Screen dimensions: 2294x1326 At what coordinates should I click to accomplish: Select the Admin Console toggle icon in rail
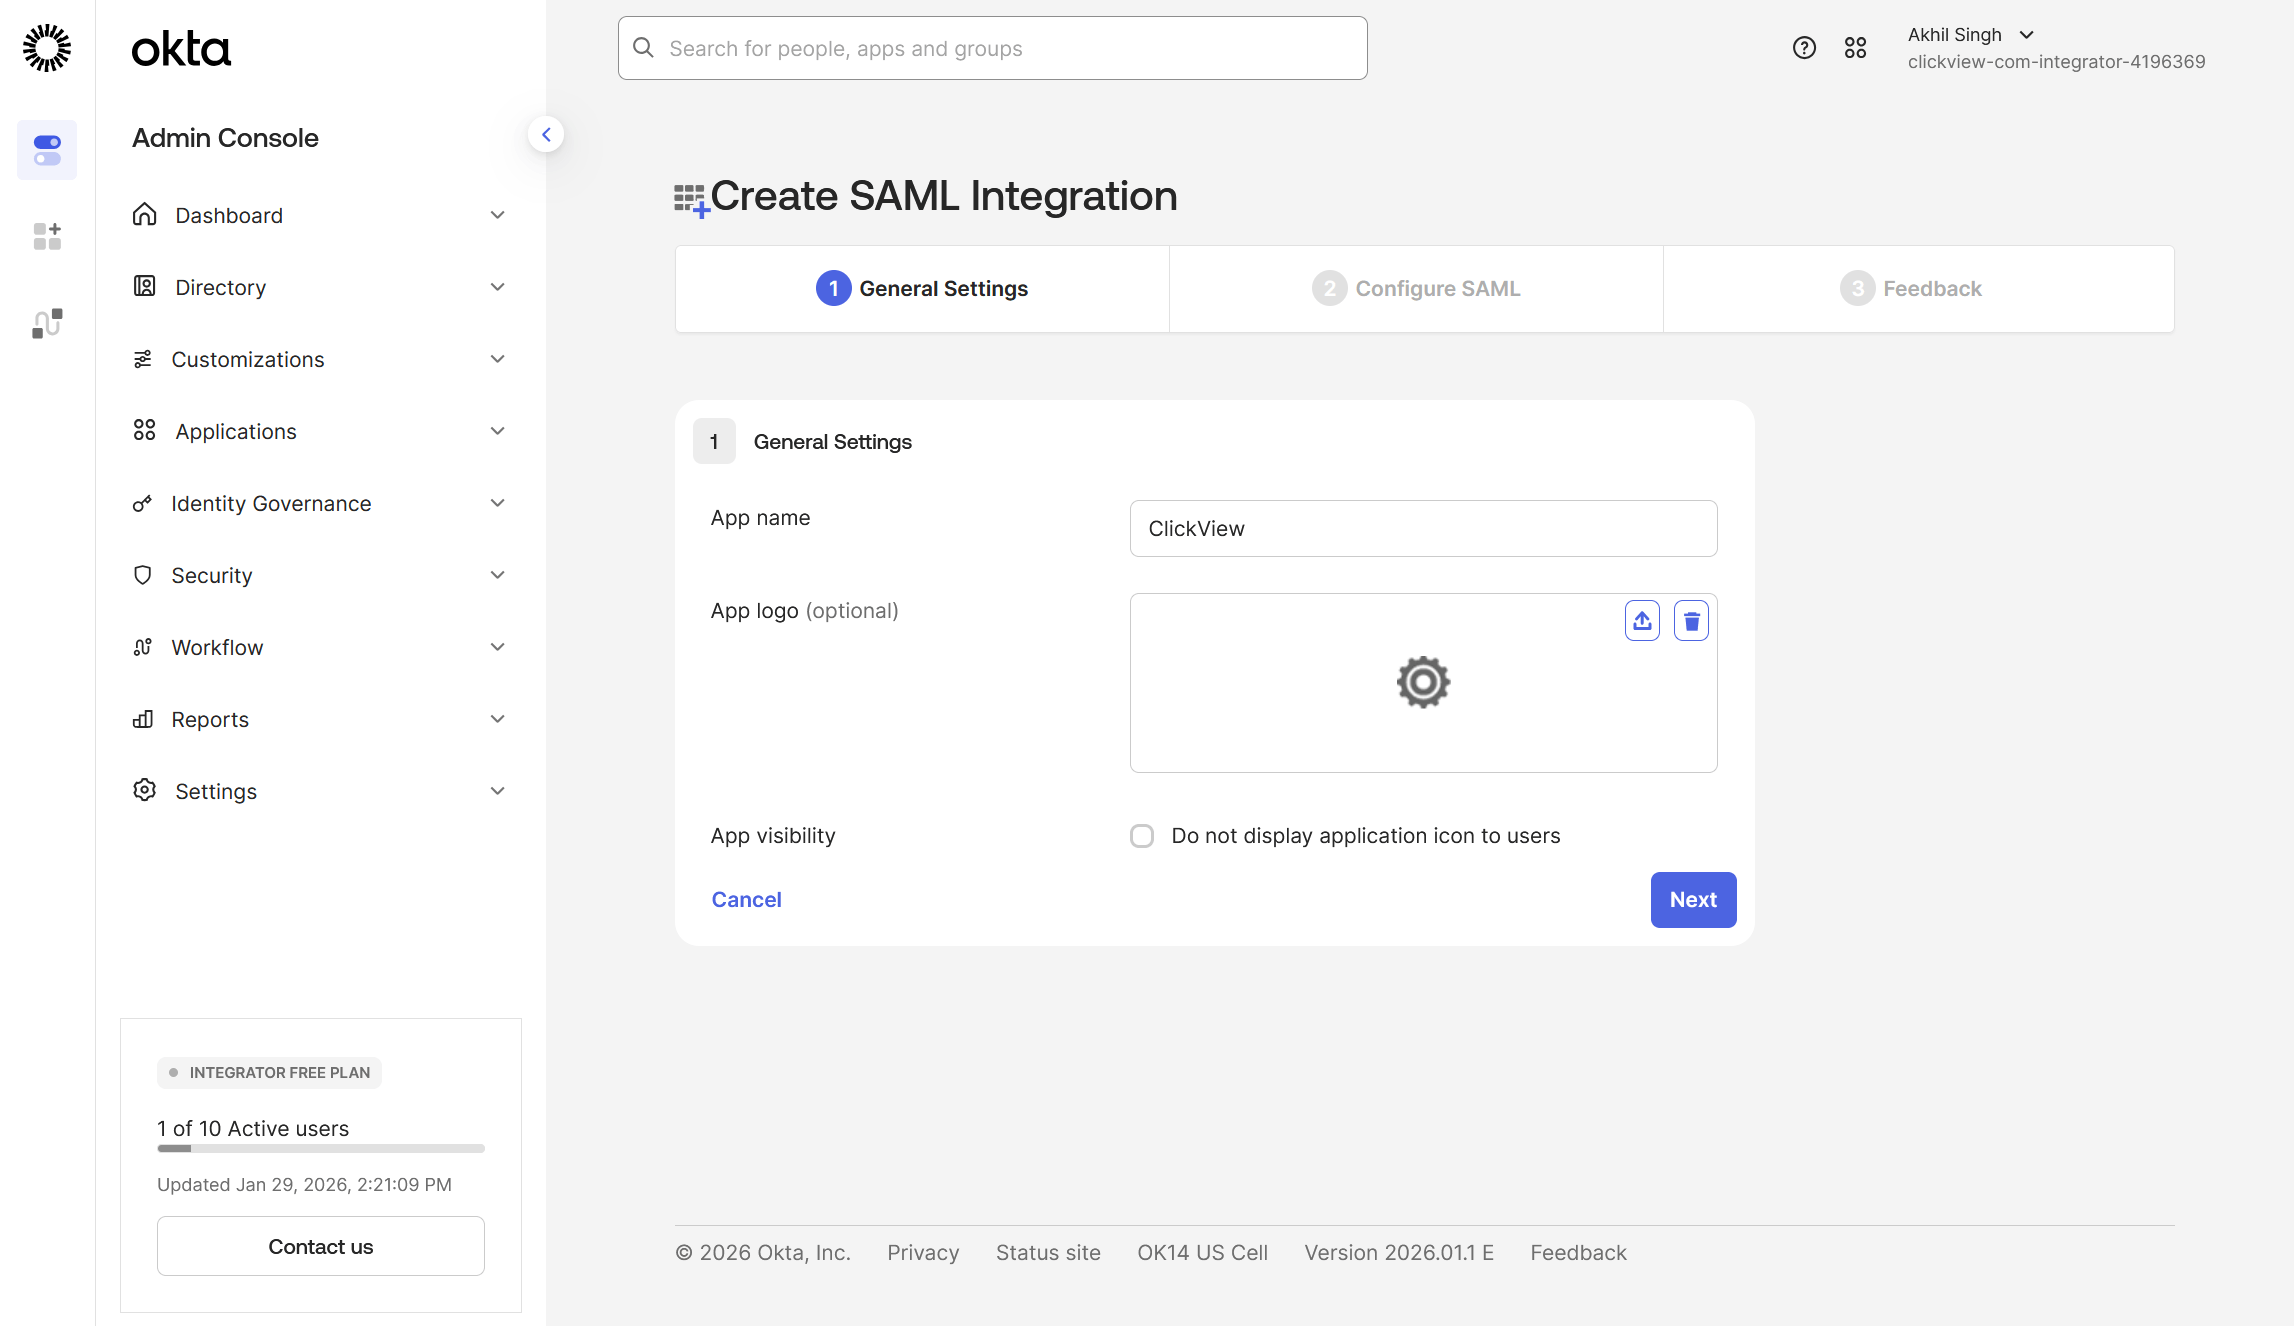click(47, 150)
